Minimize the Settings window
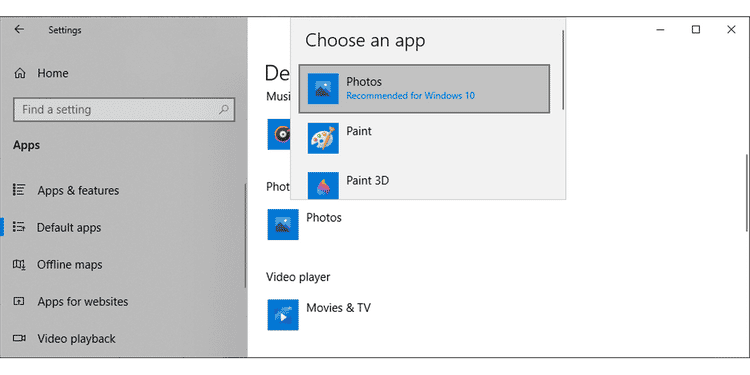This screenshot has height=375, width=750. coord(661,30)
